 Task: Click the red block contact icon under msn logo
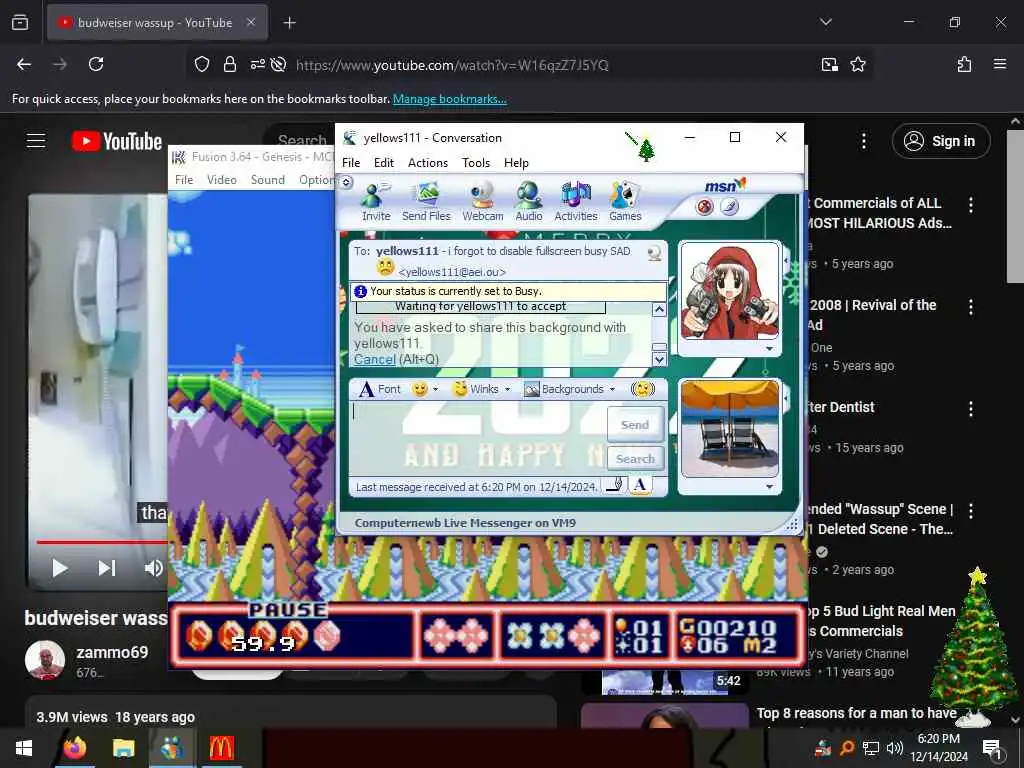[705, 207]
